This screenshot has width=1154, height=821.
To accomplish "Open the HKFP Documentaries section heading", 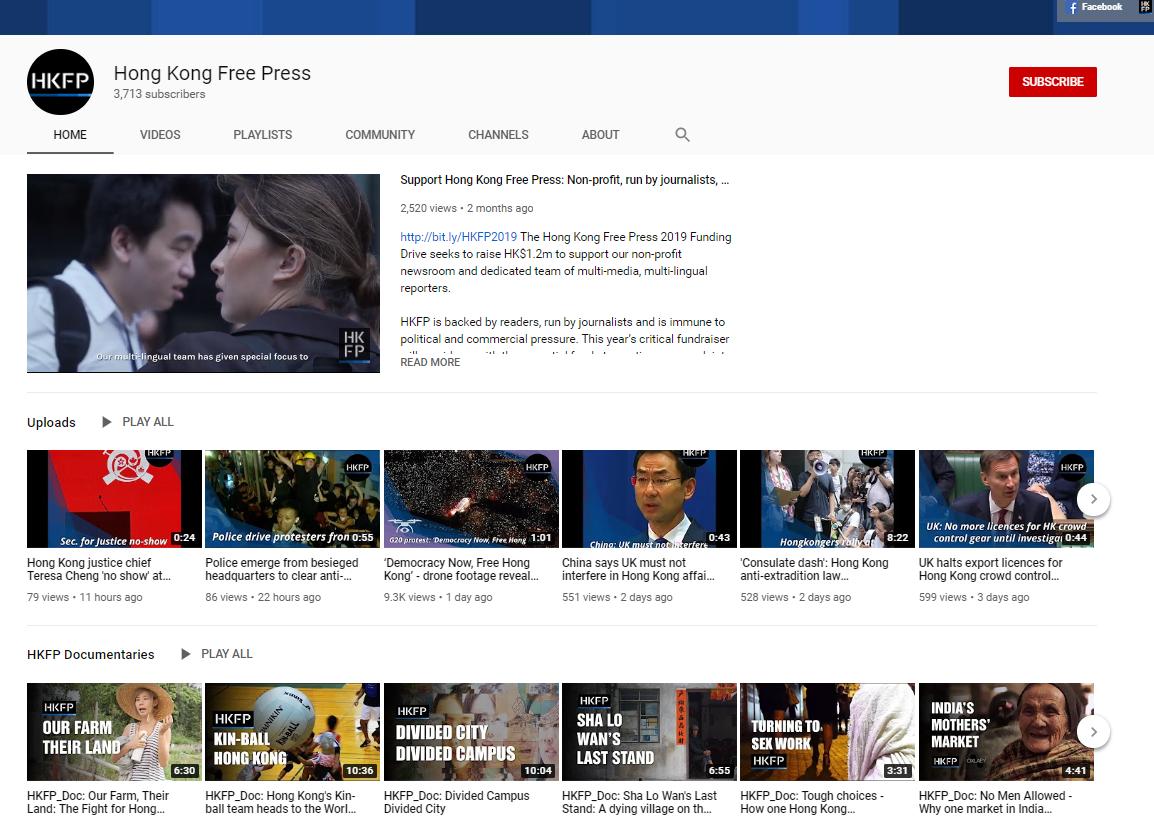I will tap(91, 655).
